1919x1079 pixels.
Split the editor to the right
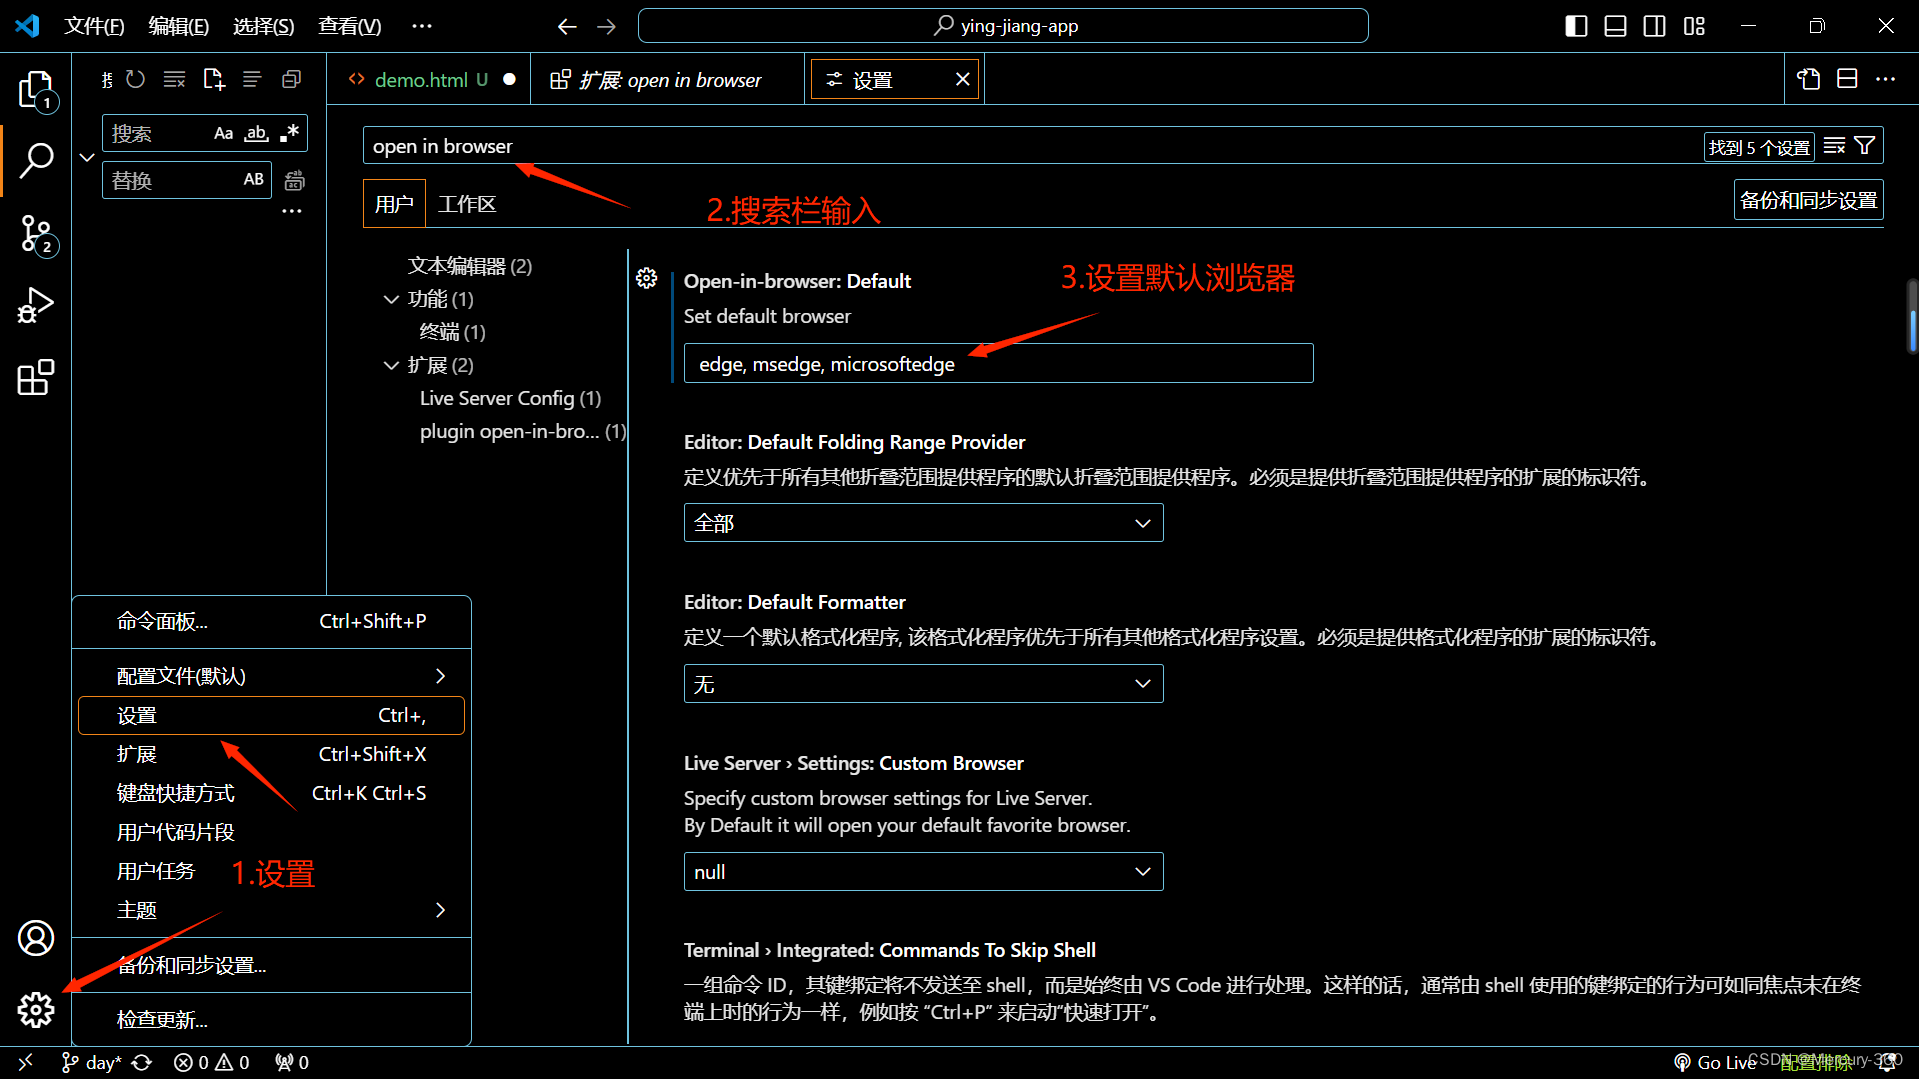1847,78
